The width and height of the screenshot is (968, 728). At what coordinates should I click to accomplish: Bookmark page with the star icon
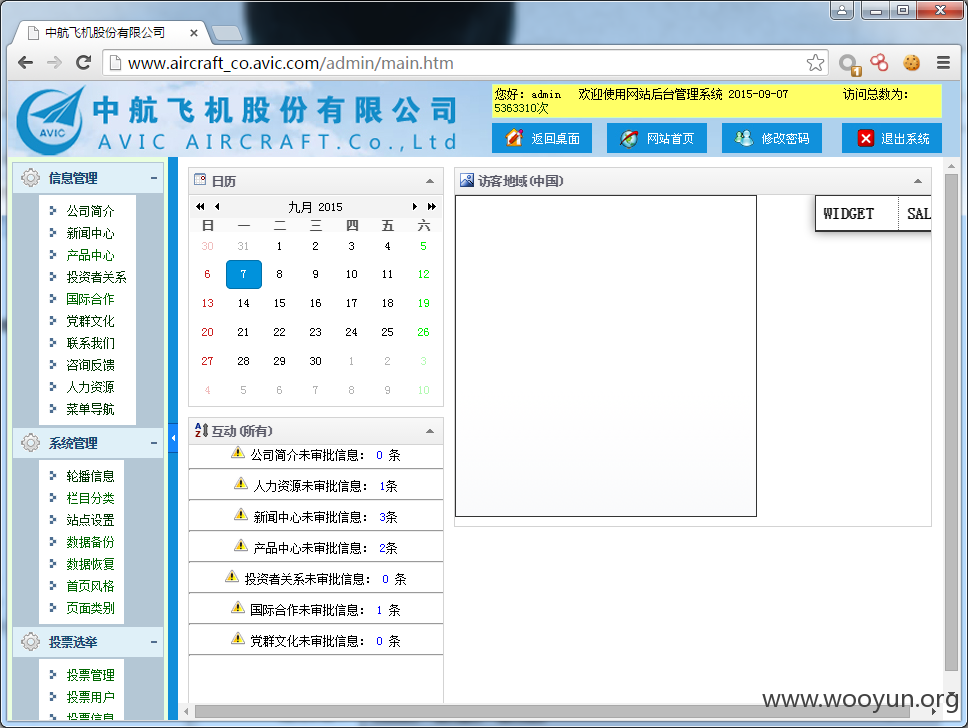(x=815, y=63)
